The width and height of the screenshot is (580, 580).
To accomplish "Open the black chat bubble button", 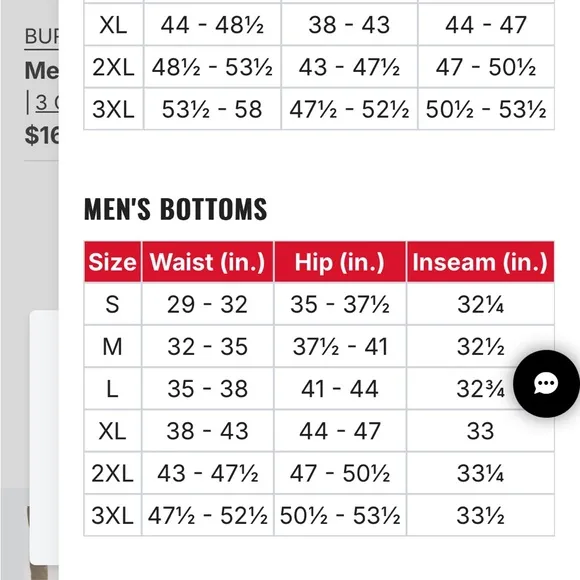I will click(546, 384).
